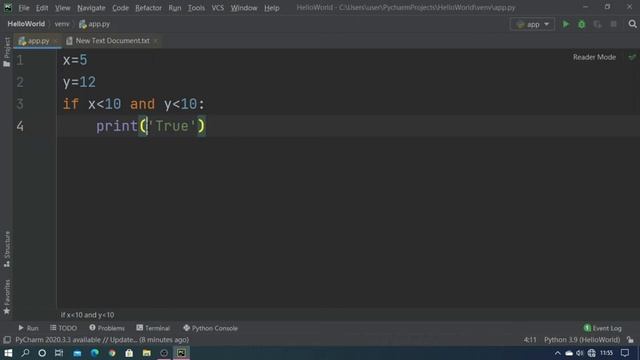640x360 pixels.
Task: Open Cortana circle in taskbar
Action: (42, 353)
